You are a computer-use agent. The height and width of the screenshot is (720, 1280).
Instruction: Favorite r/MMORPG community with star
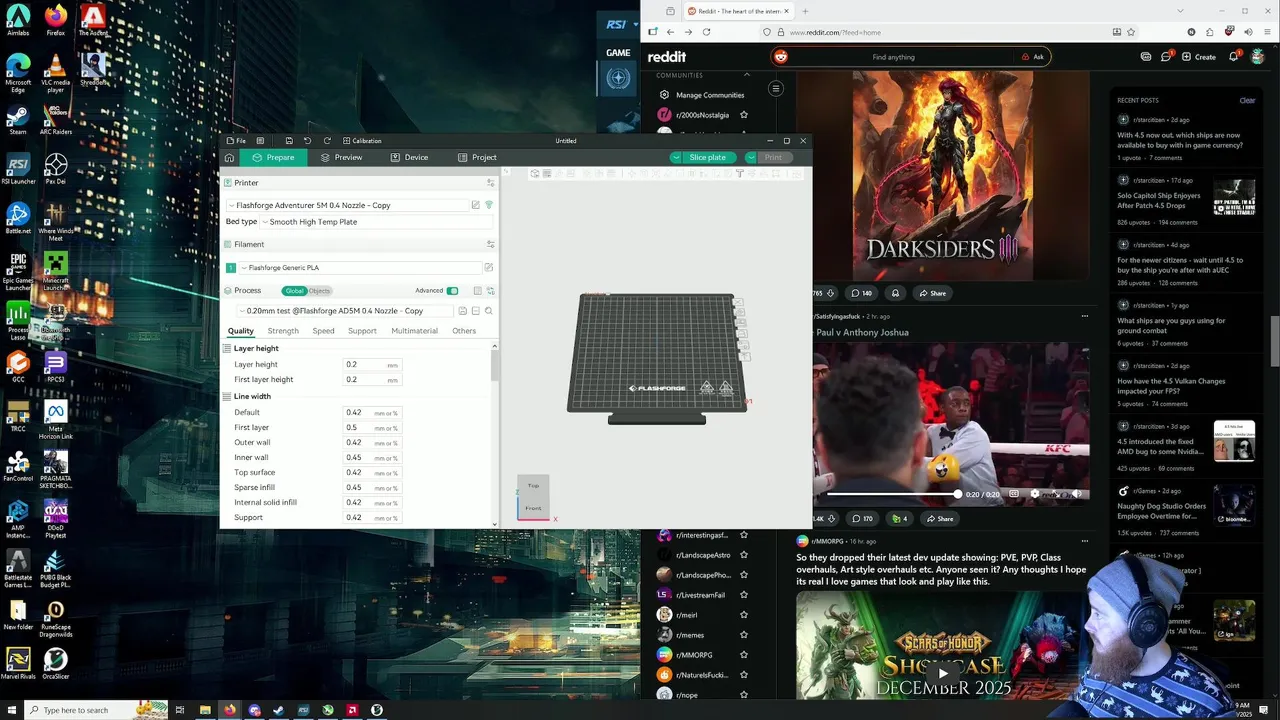pos(744,655)
